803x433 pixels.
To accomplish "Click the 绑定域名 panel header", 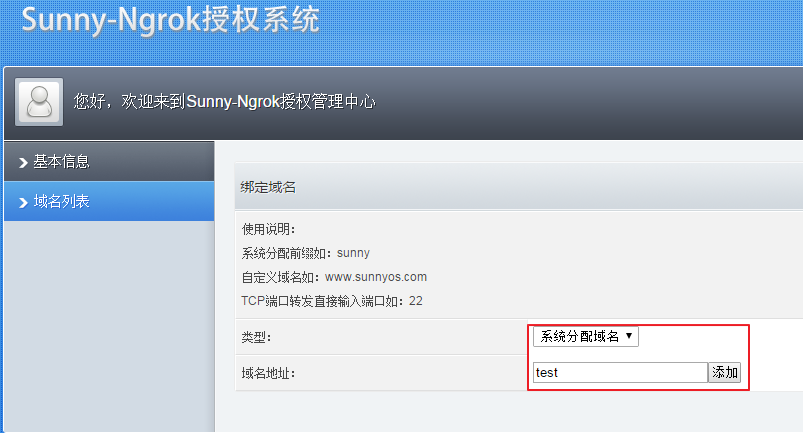I will (x=518, y=187).
